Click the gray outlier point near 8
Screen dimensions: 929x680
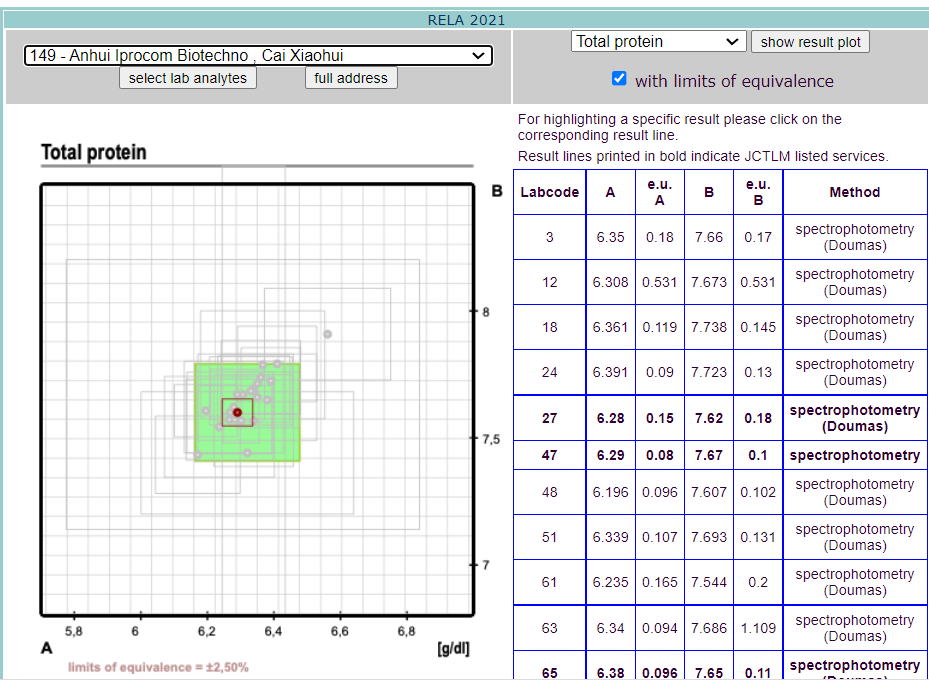[x=327, y=334]
